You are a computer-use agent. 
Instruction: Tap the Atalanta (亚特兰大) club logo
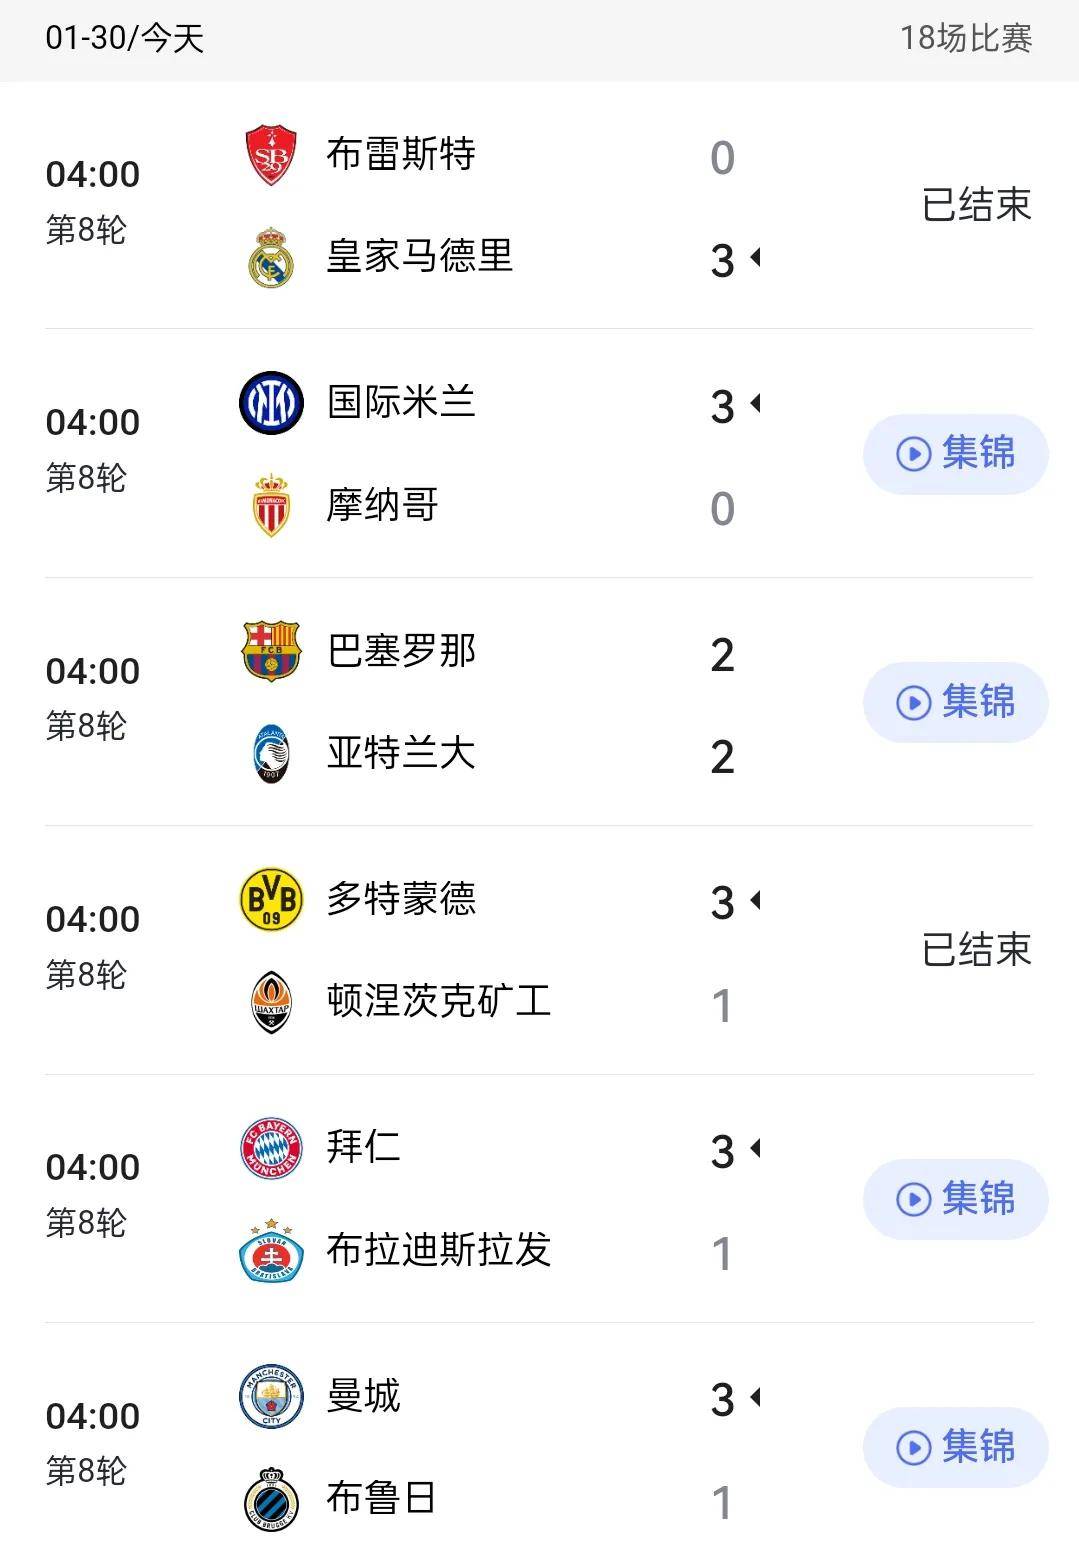point(271,753)
